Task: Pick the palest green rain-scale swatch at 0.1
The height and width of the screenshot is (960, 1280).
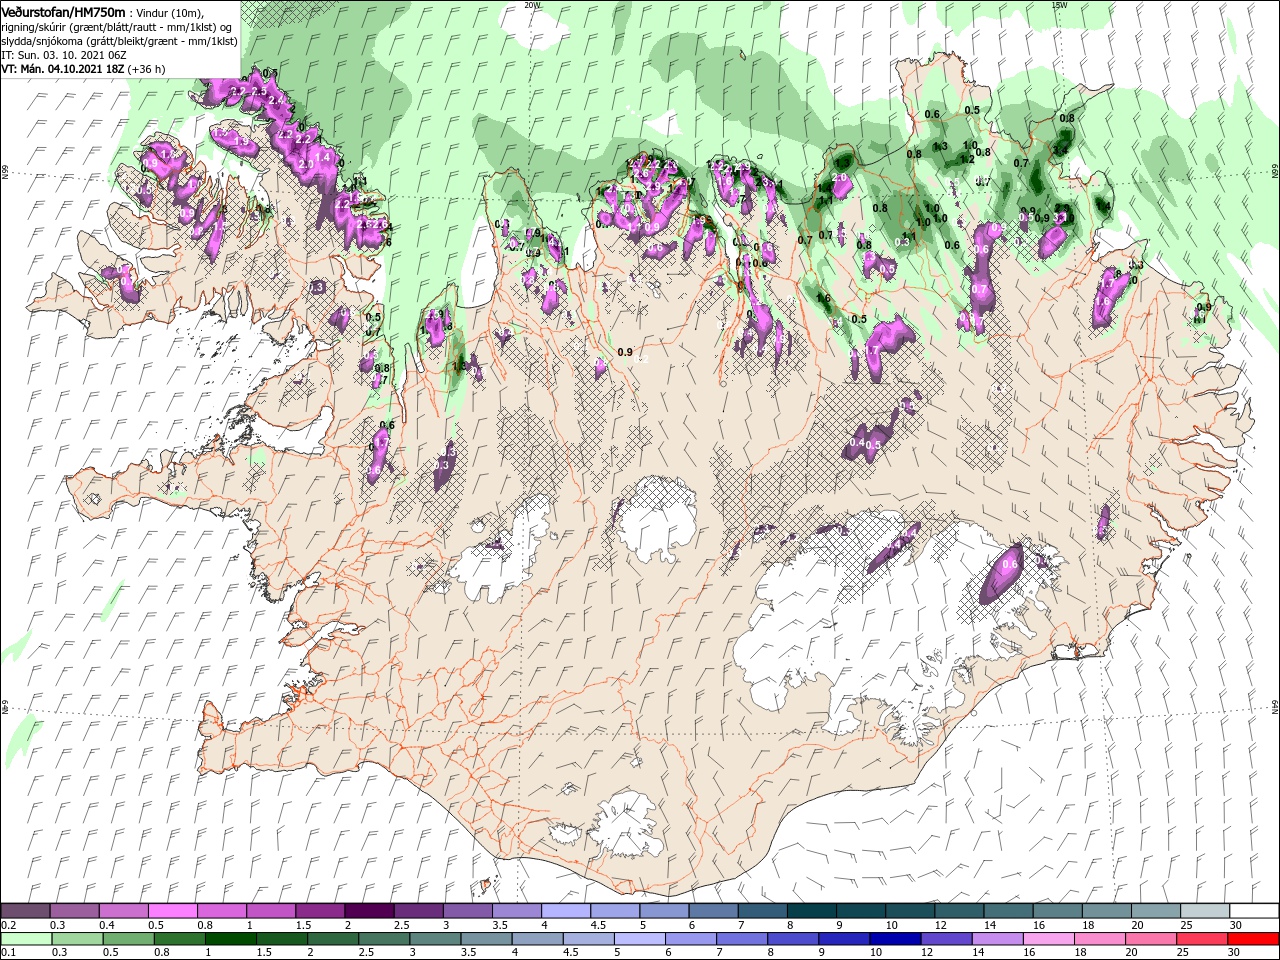Action: tap(25, 939)
